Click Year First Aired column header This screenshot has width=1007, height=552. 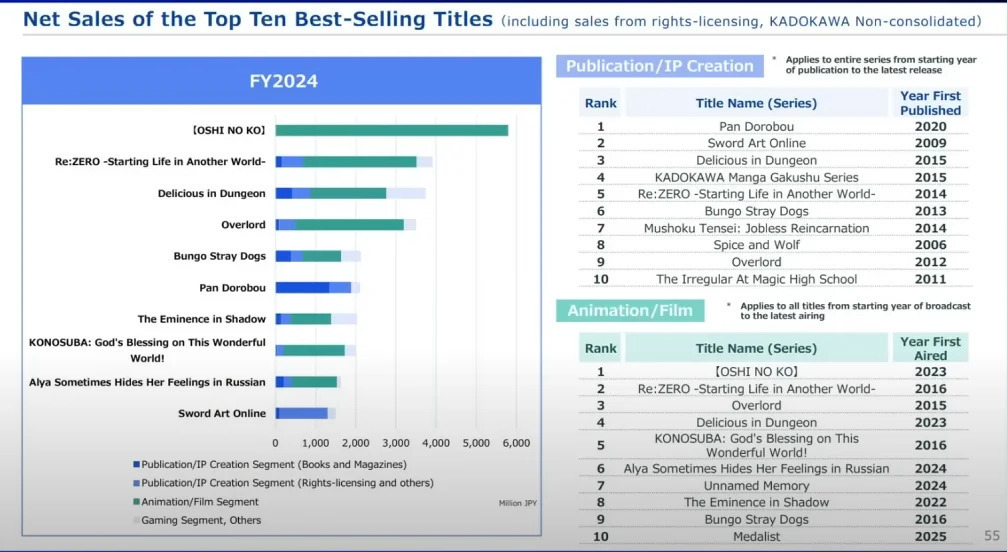(930, 348)
